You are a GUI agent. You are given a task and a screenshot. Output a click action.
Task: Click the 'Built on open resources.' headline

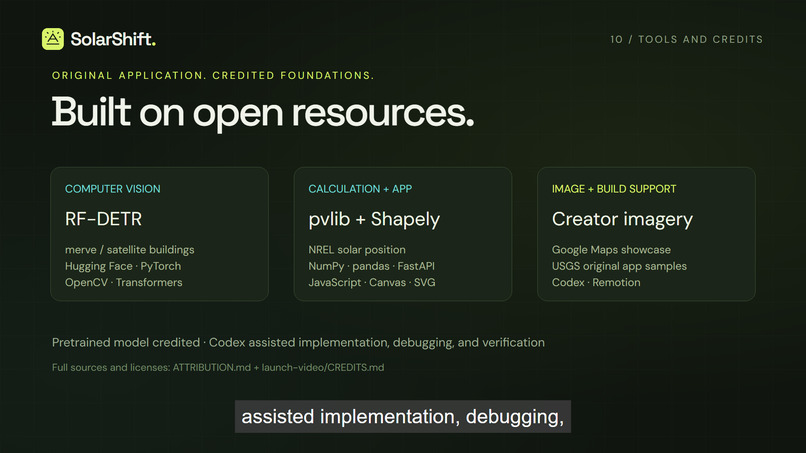pos(263,113)
